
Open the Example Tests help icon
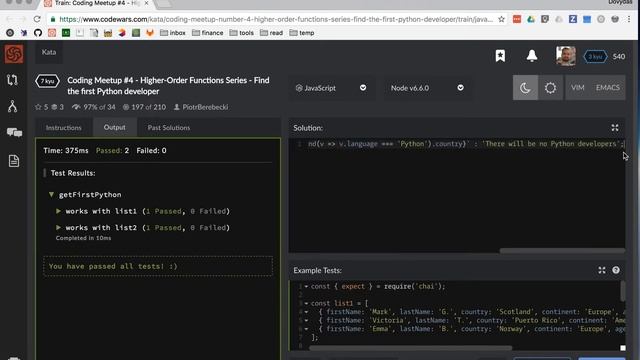pyautogui.click(x=616, y=270)
